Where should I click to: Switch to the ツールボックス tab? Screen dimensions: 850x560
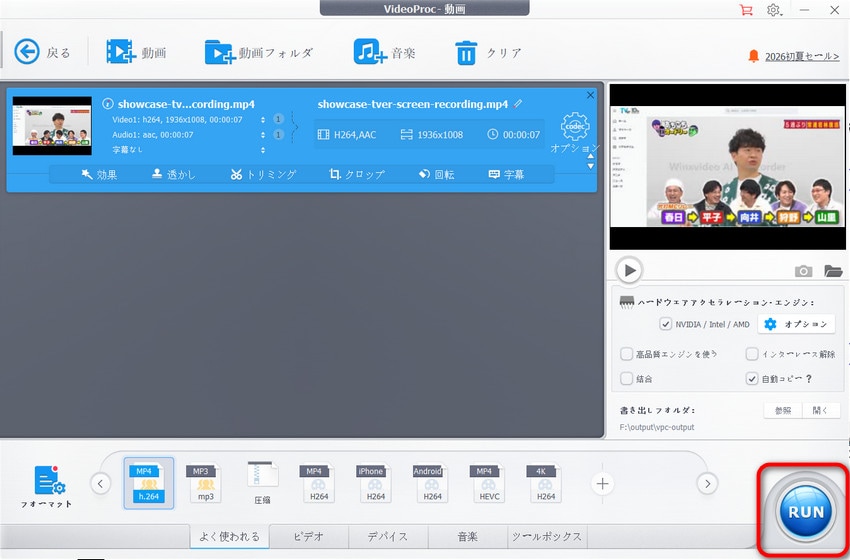pyautogui.click(x=547, y=537)
